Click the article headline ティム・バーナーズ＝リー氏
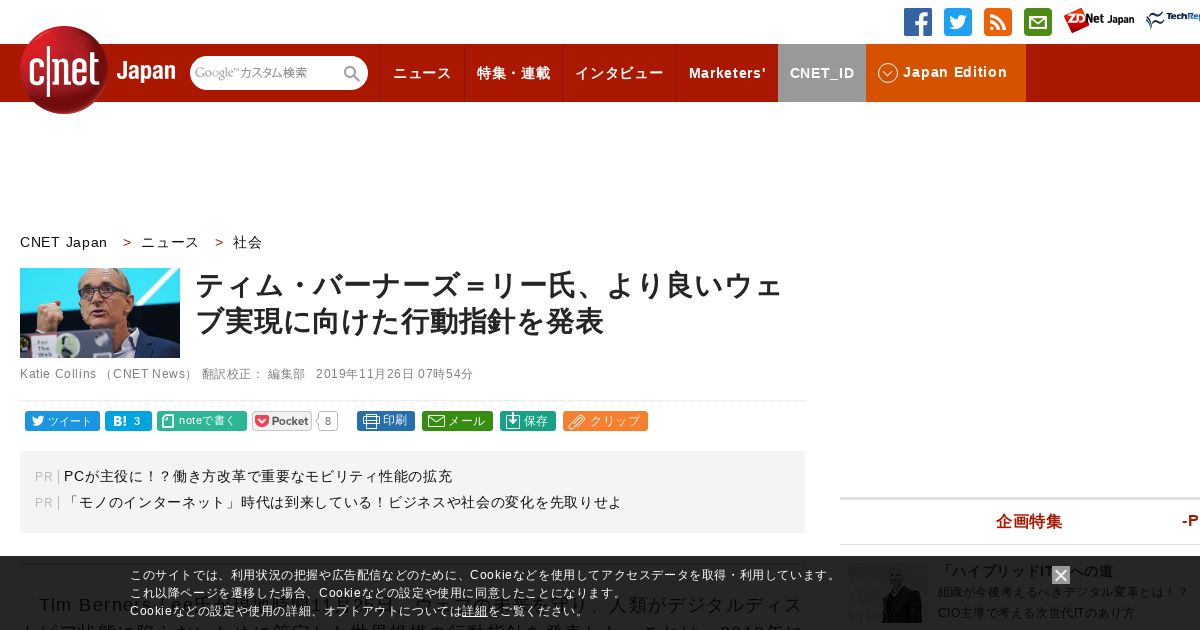 coord(488,304)
